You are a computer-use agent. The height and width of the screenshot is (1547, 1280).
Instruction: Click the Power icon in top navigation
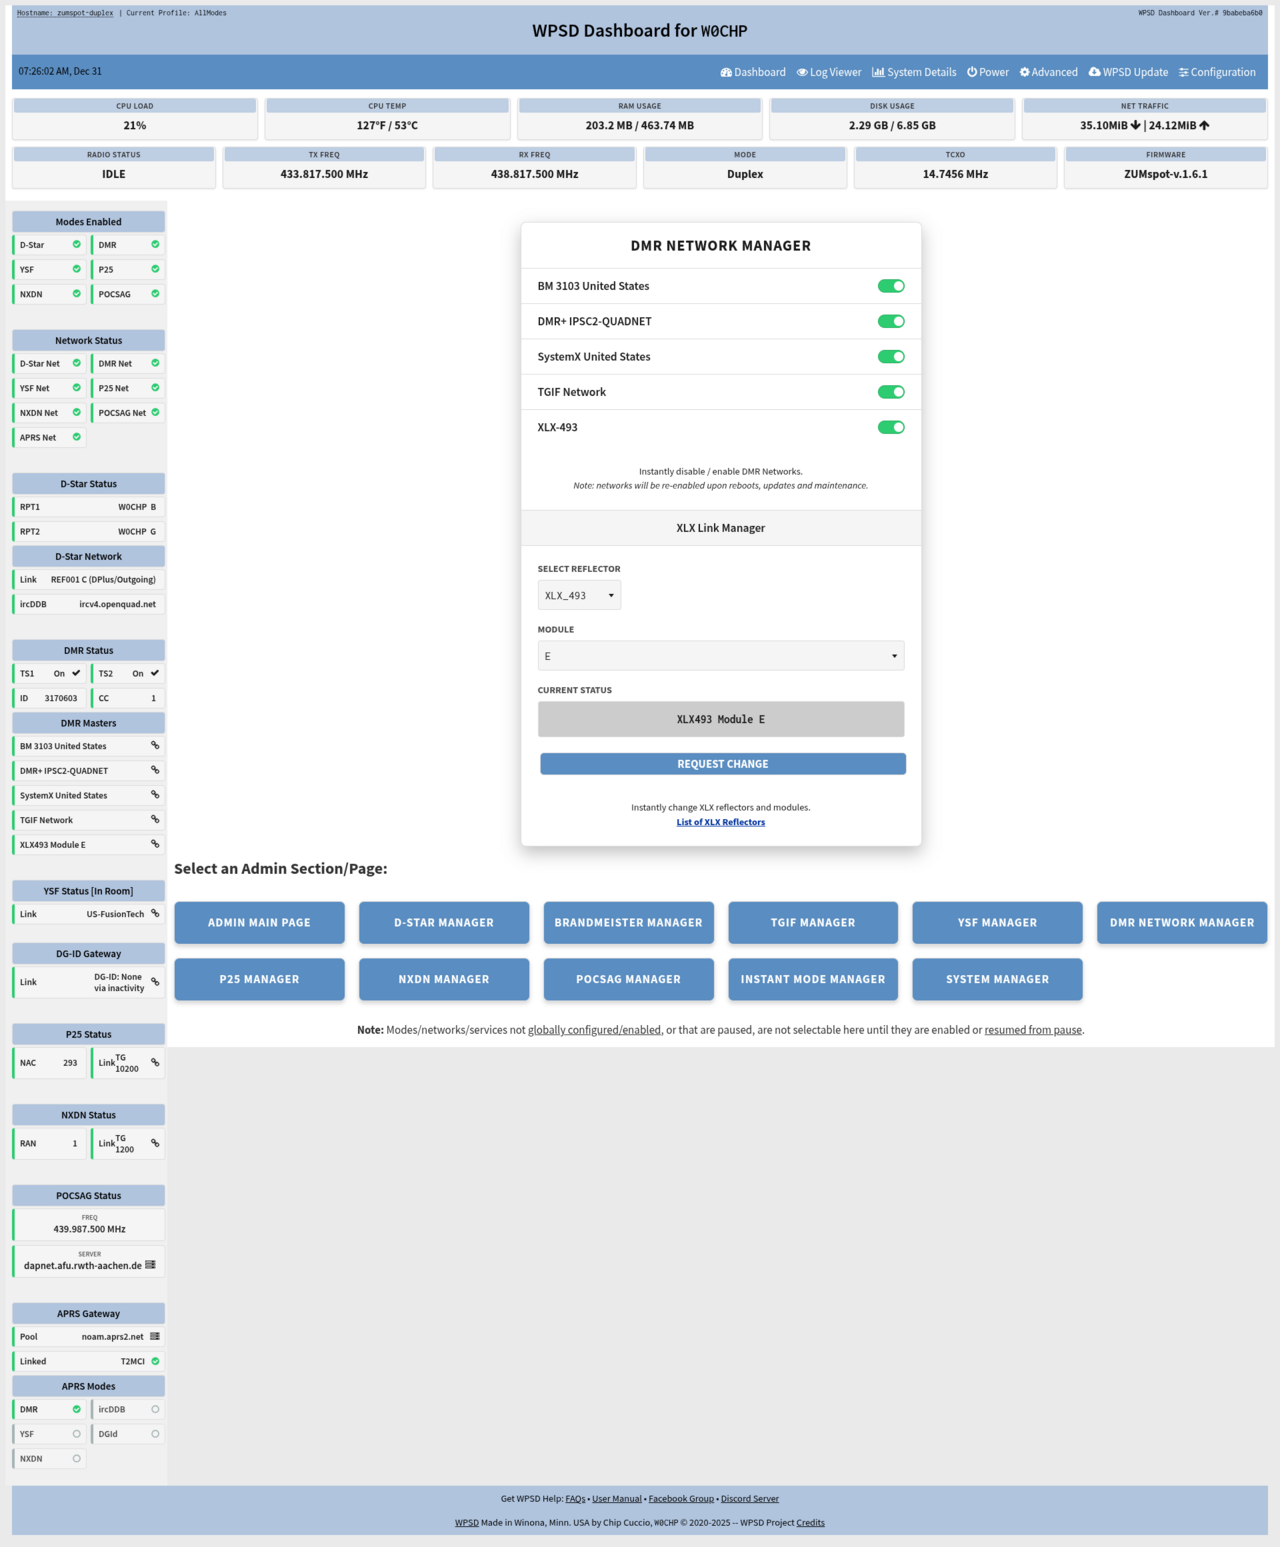pyautogui.click(x=972, y=72)
